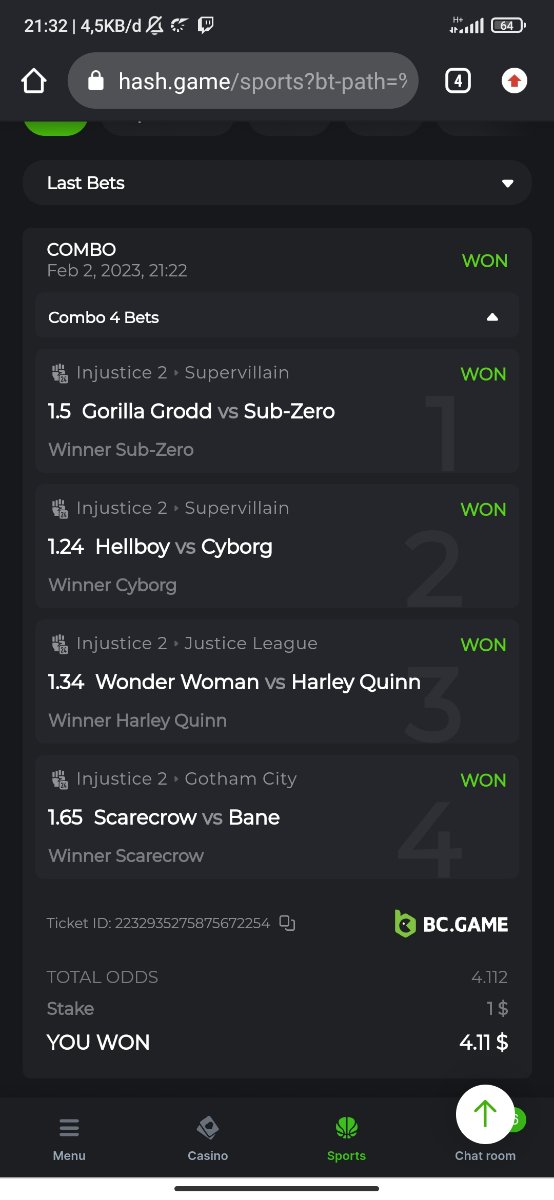Tap the green scroll-to-top arrow button
The height and width of the screenshot is (1200, 554).
(485, 1113)
